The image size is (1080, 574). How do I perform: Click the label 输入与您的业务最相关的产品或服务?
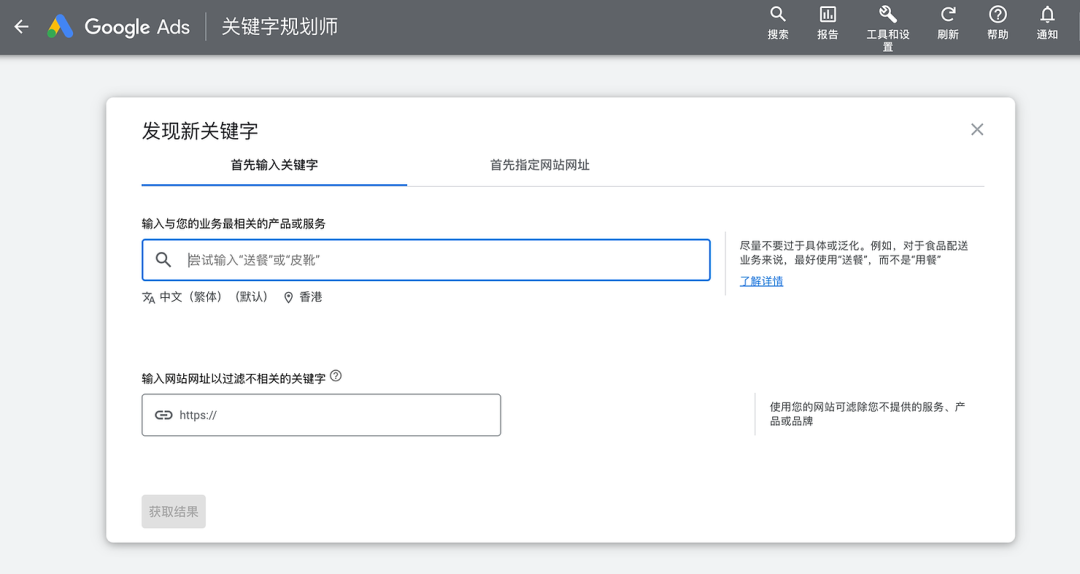pyautogui.click(x=233, y=224)
